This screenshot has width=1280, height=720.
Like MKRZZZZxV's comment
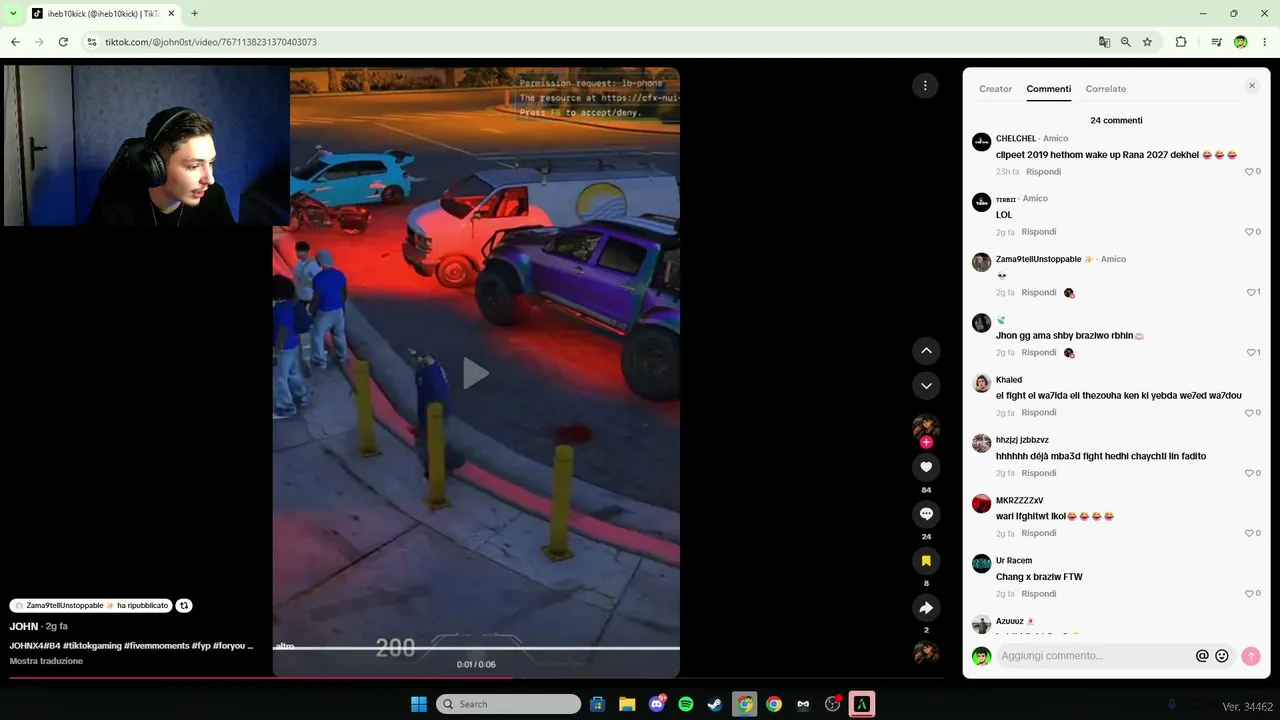pos(1249,533)
